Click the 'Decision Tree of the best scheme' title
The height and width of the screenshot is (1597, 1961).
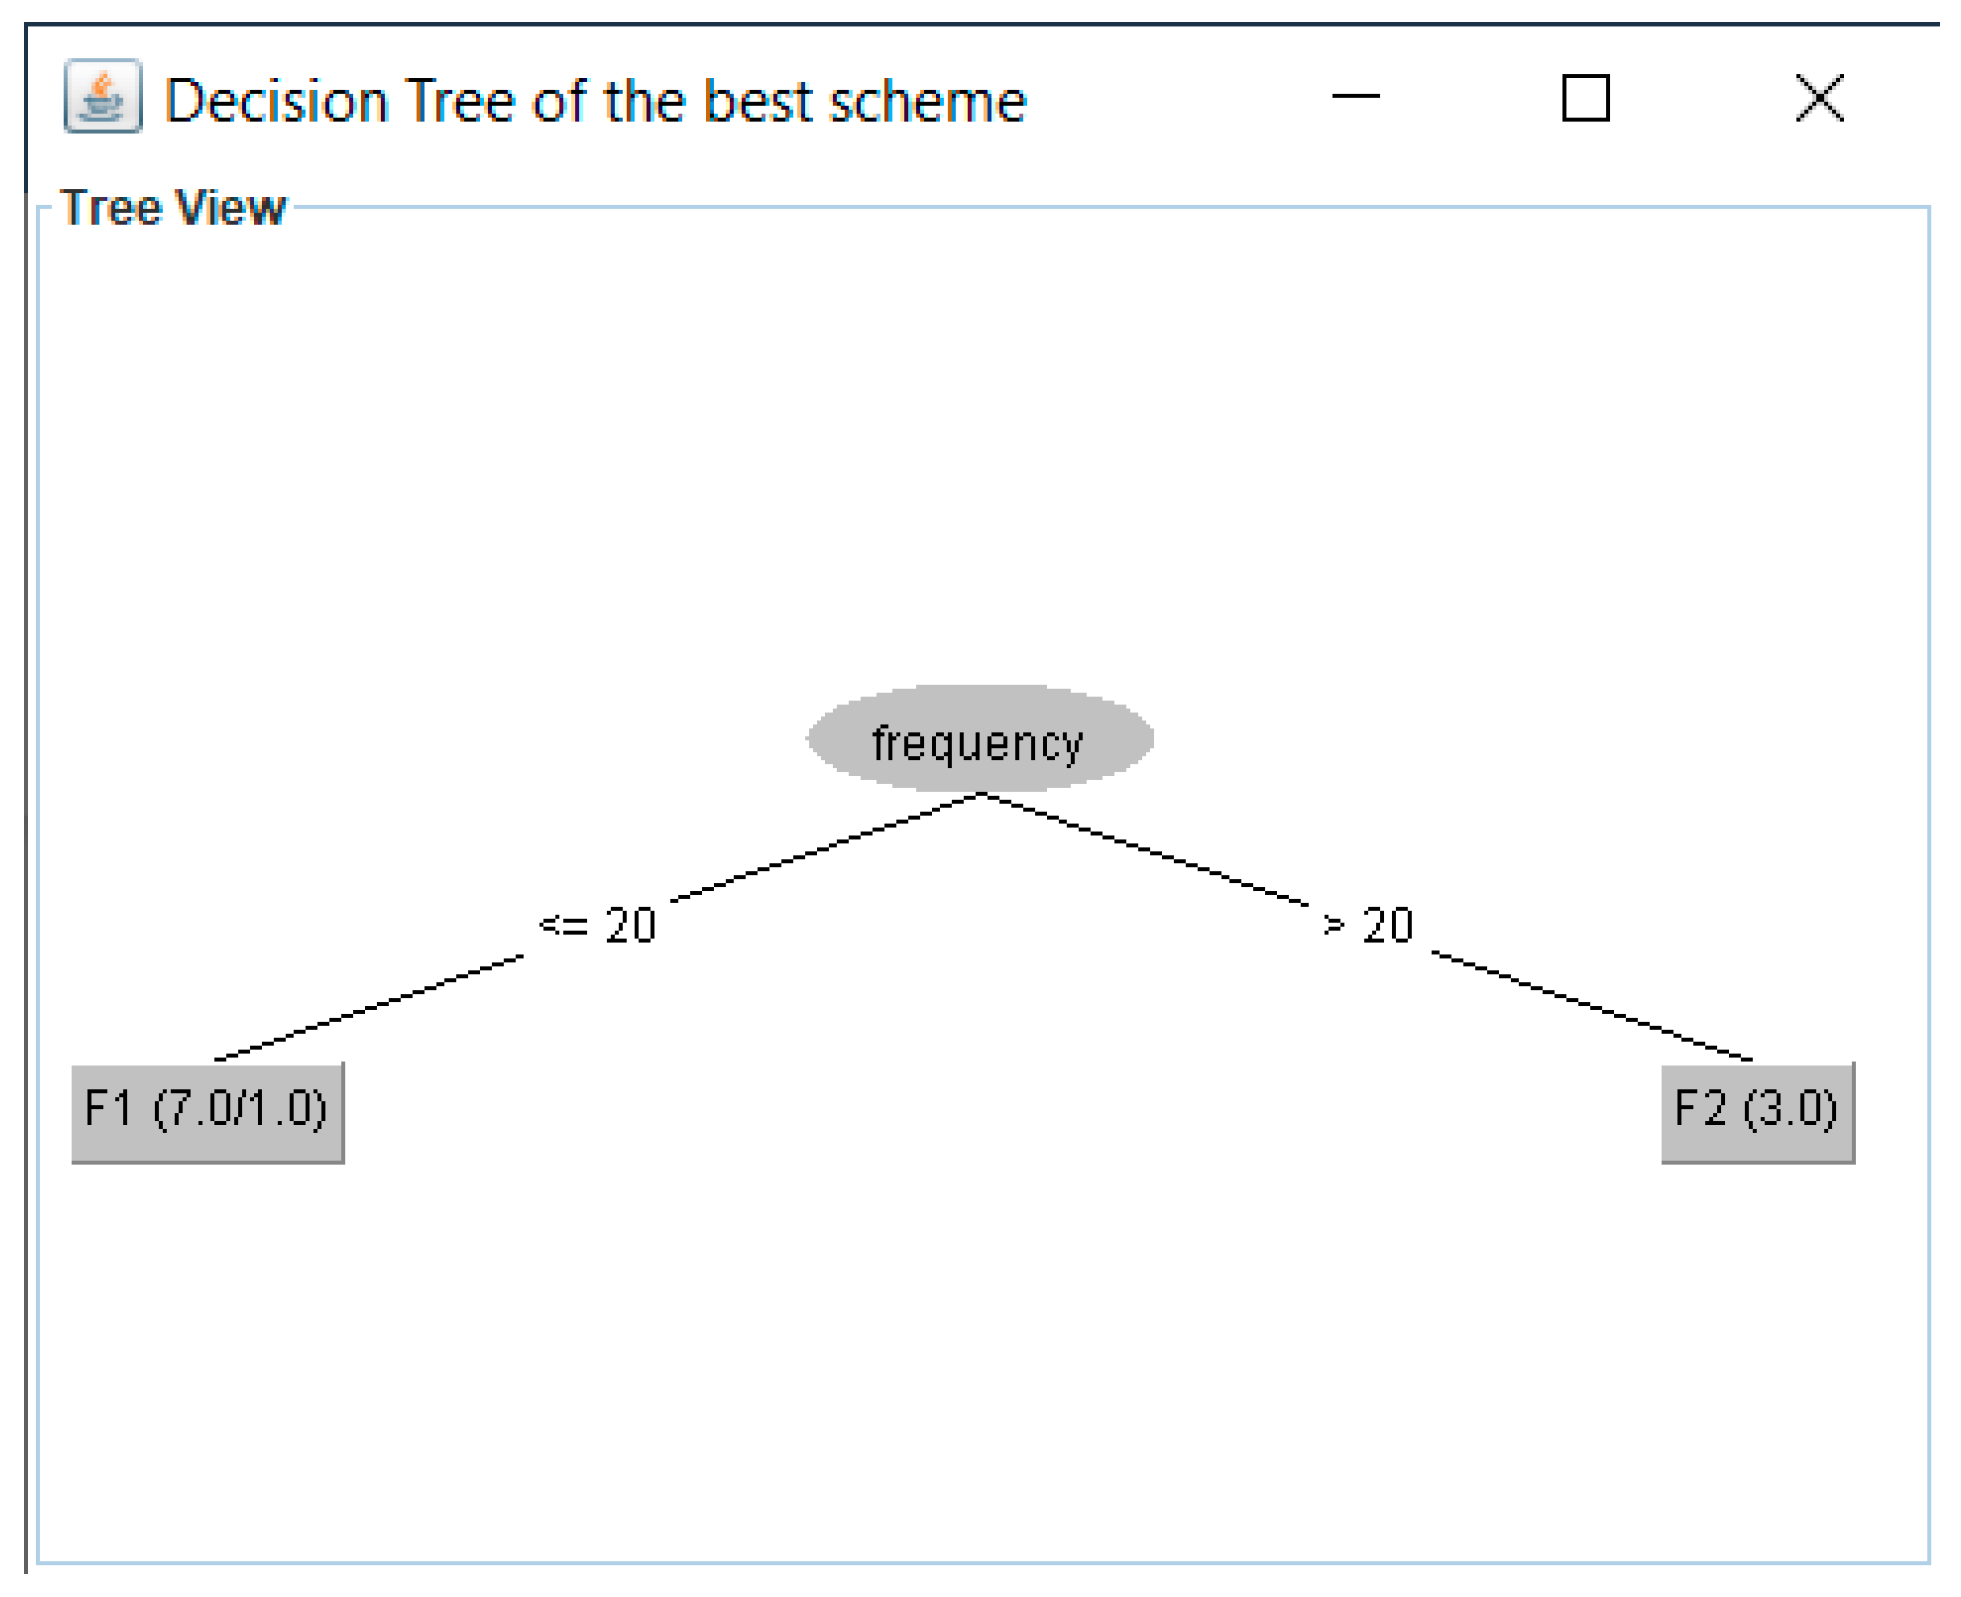[x=595, y=101]
